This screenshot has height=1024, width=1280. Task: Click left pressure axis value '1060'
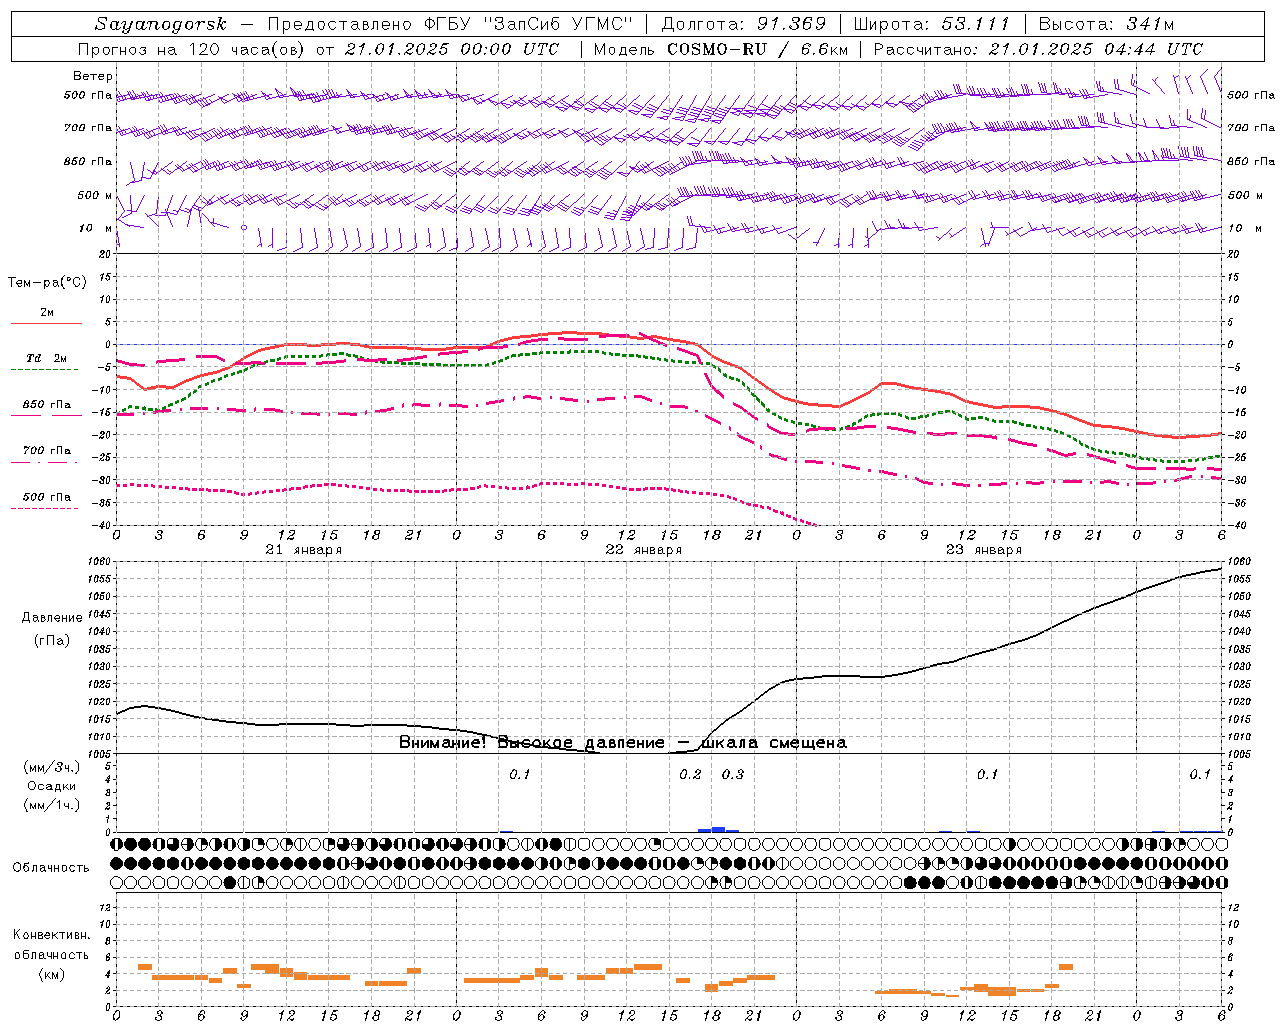point(100,562)
